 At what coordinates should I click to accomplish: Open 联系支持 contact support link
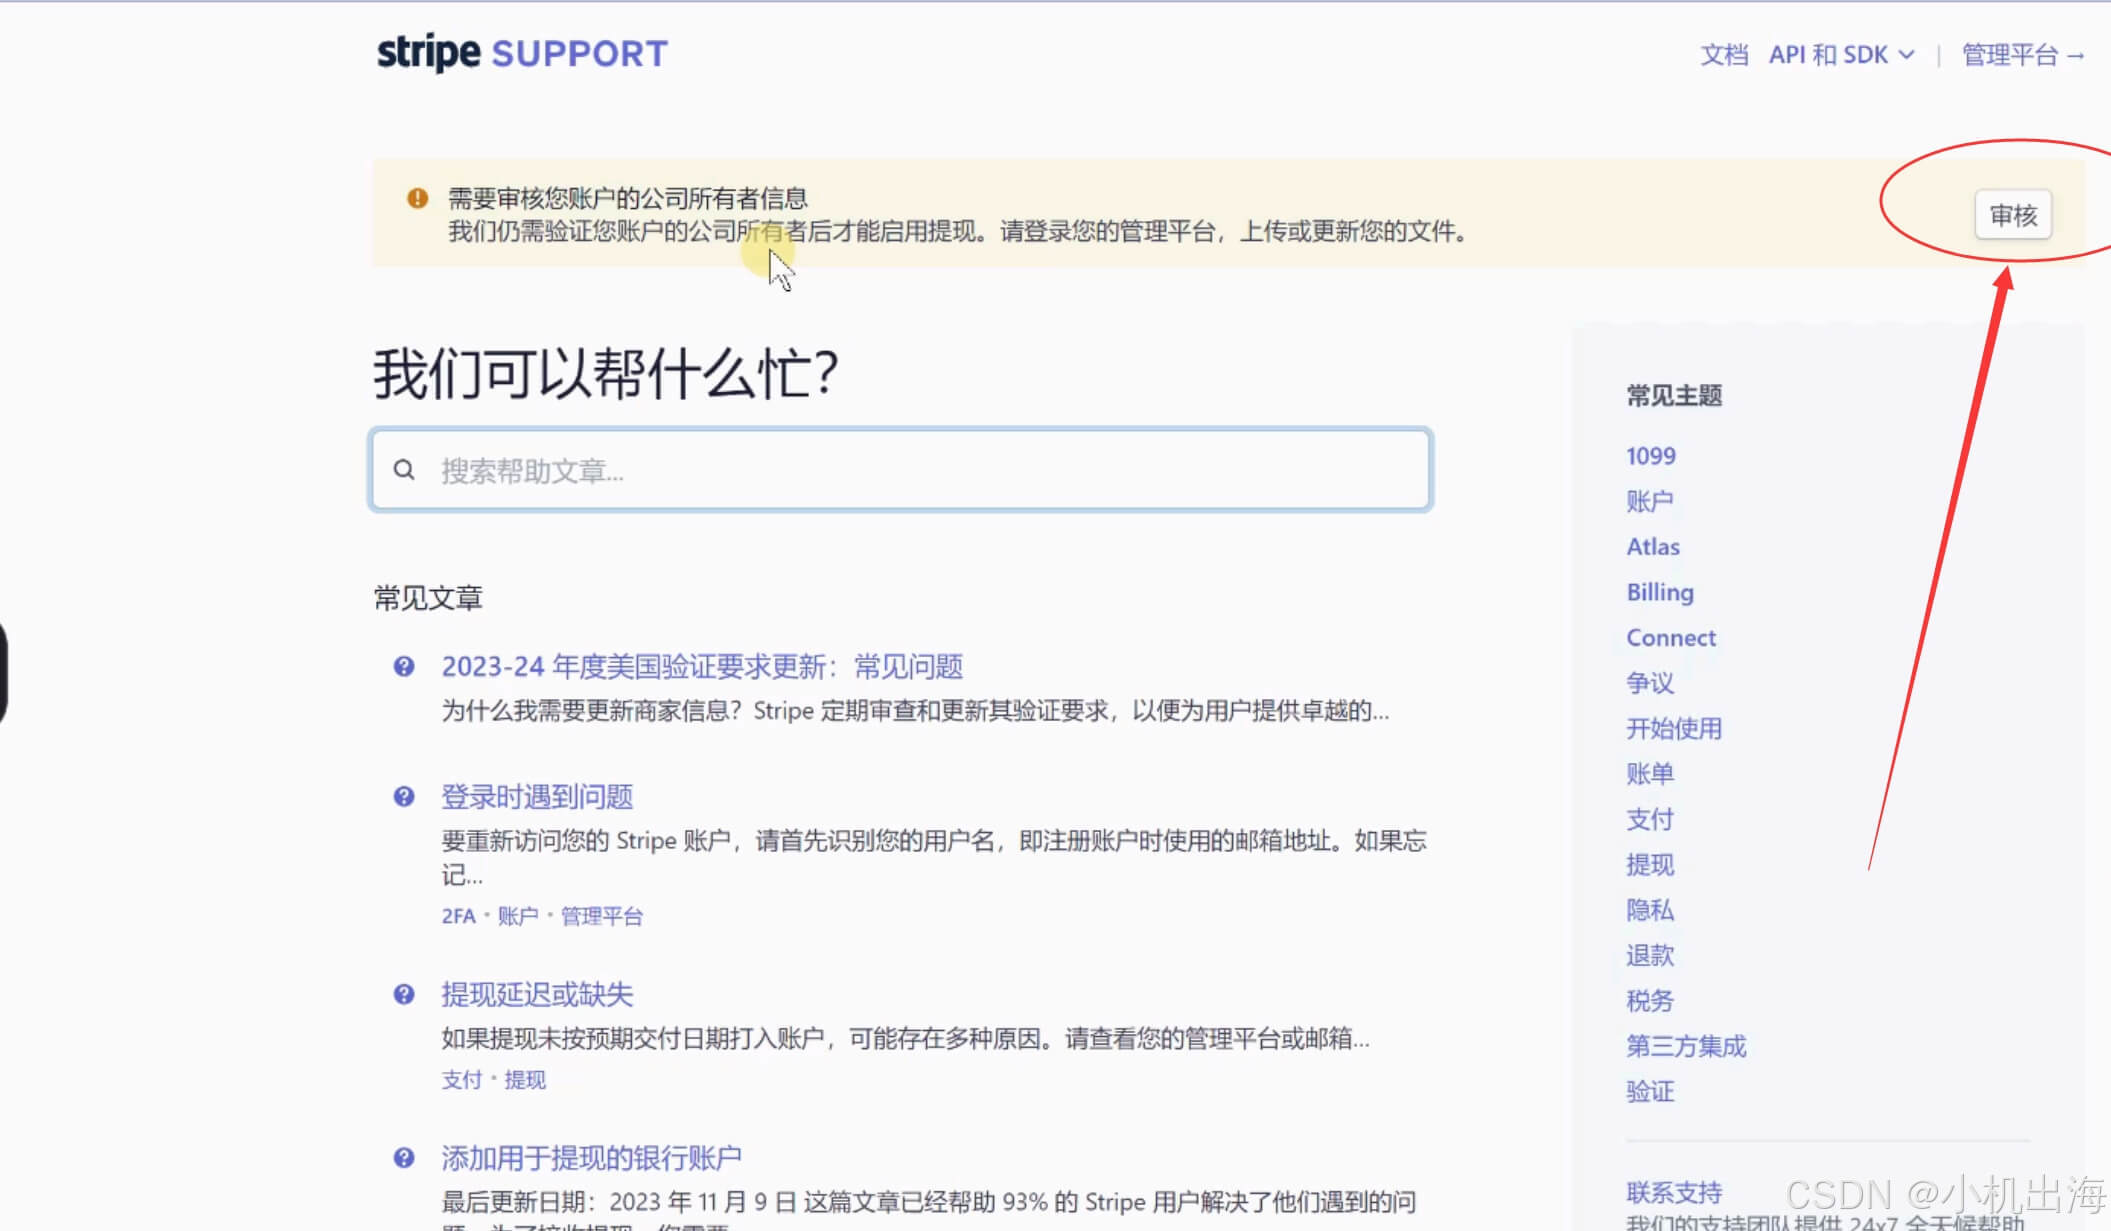1673,1192
